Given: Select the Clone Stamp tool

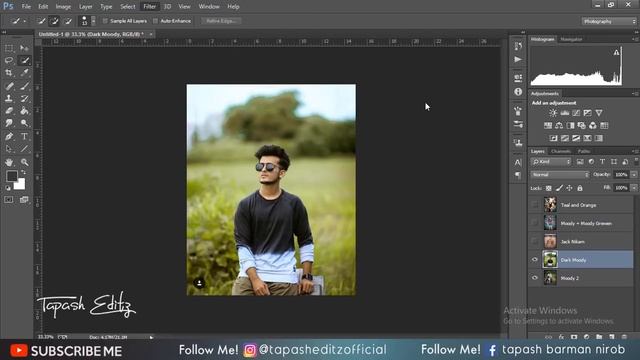Looking at the screenshot, I should coord(9,98).
